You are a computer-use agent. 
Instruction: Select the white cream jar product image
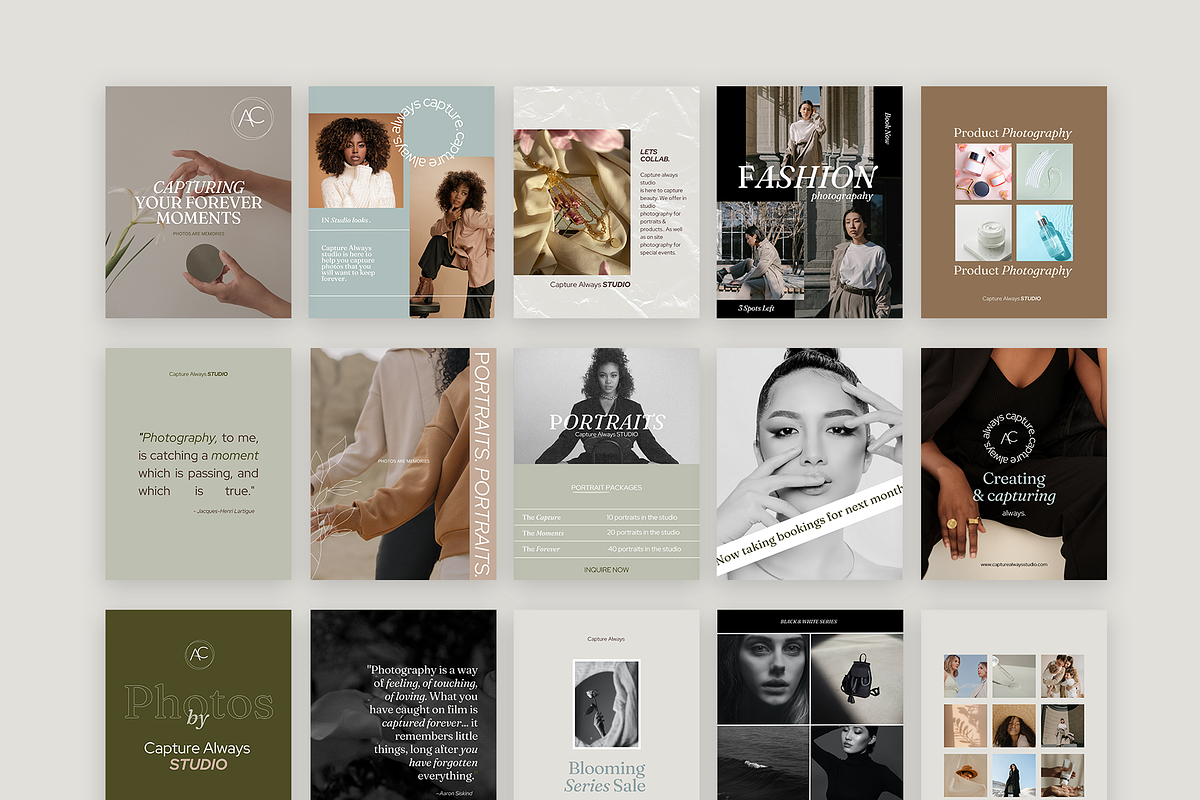pyautogui.click(x=983, y=233)
